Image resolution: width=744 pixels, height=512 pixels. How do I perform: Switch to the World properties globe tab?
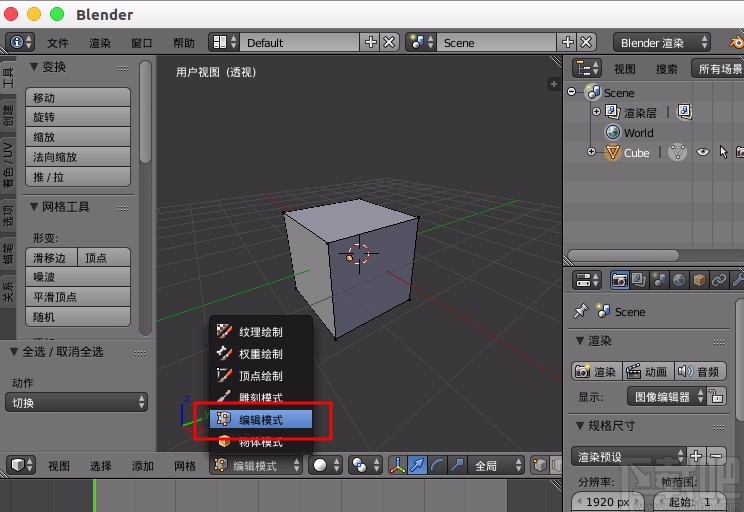[x=679, y=280]
